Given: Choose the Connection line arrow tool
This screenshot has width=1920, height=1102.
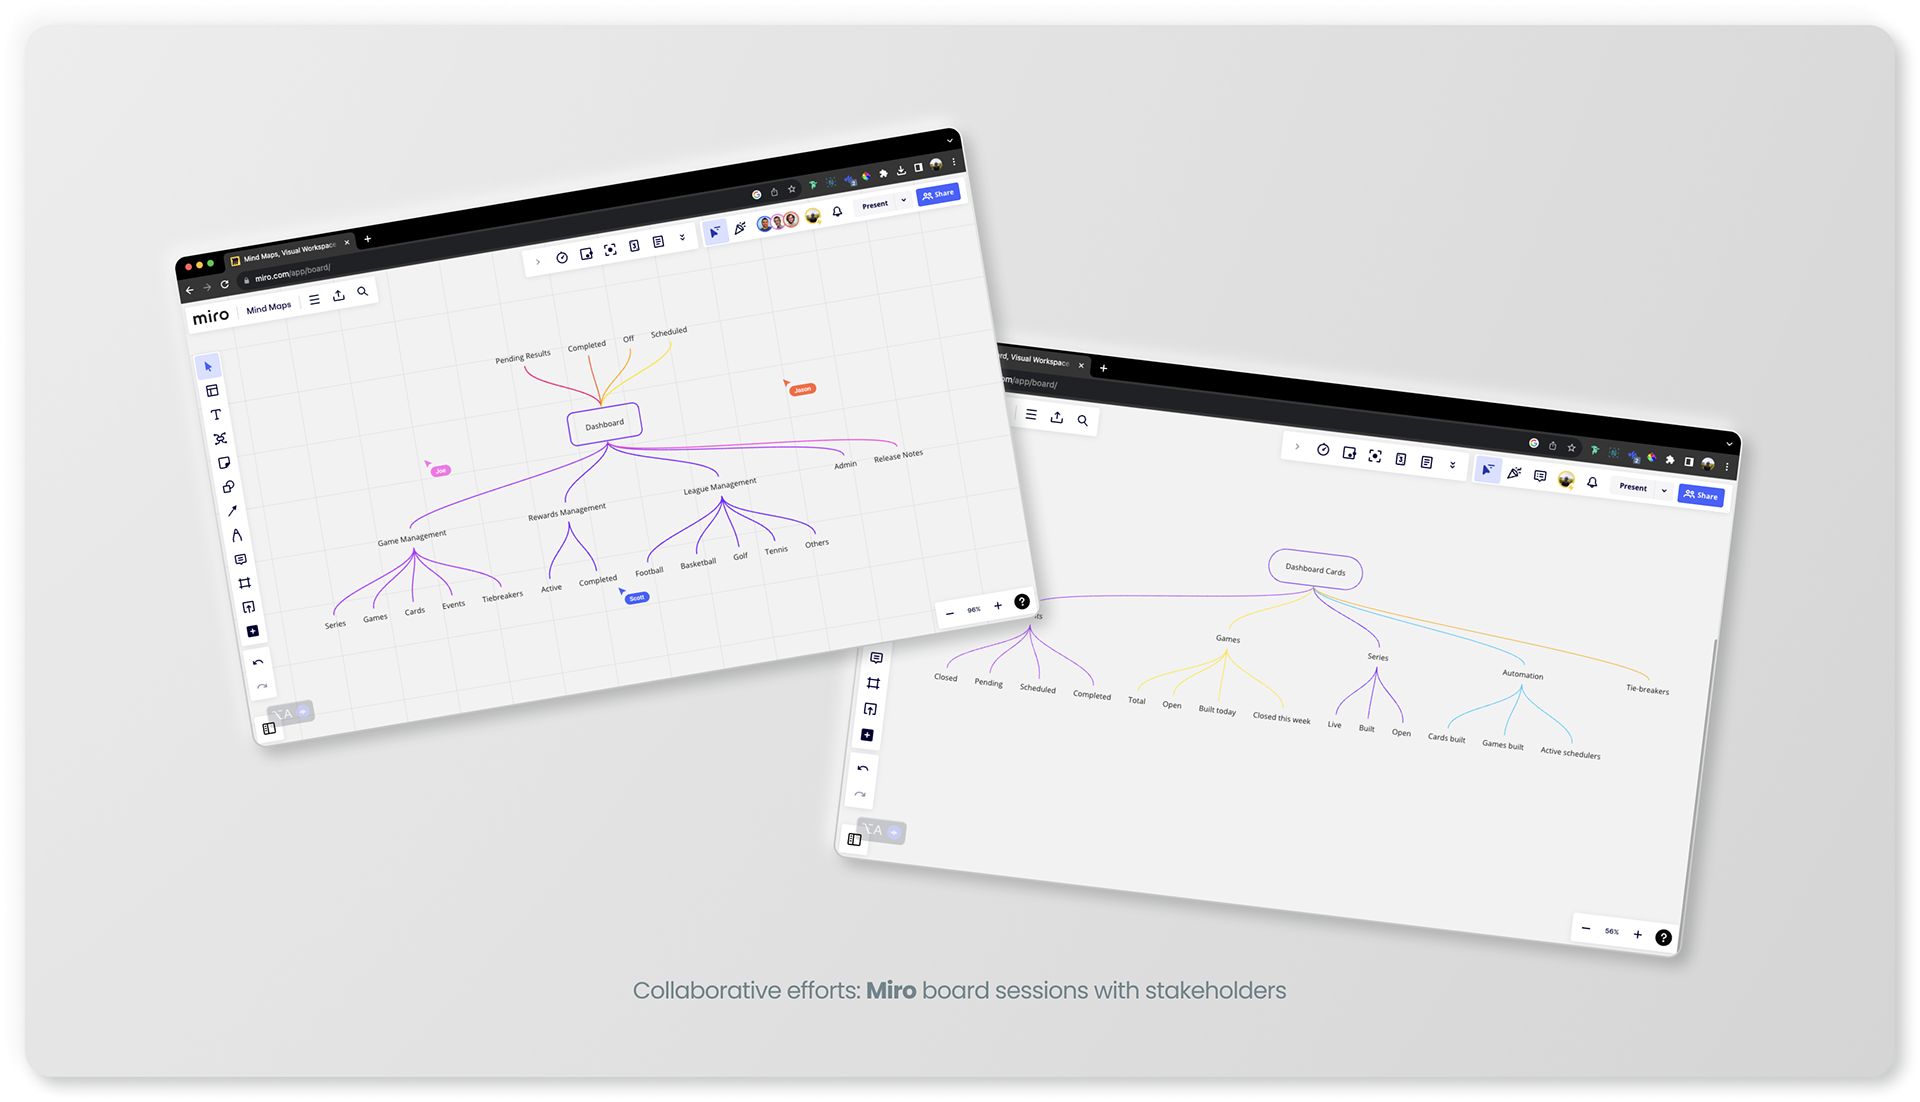Looking at the screenshot, I should [232, 511].
